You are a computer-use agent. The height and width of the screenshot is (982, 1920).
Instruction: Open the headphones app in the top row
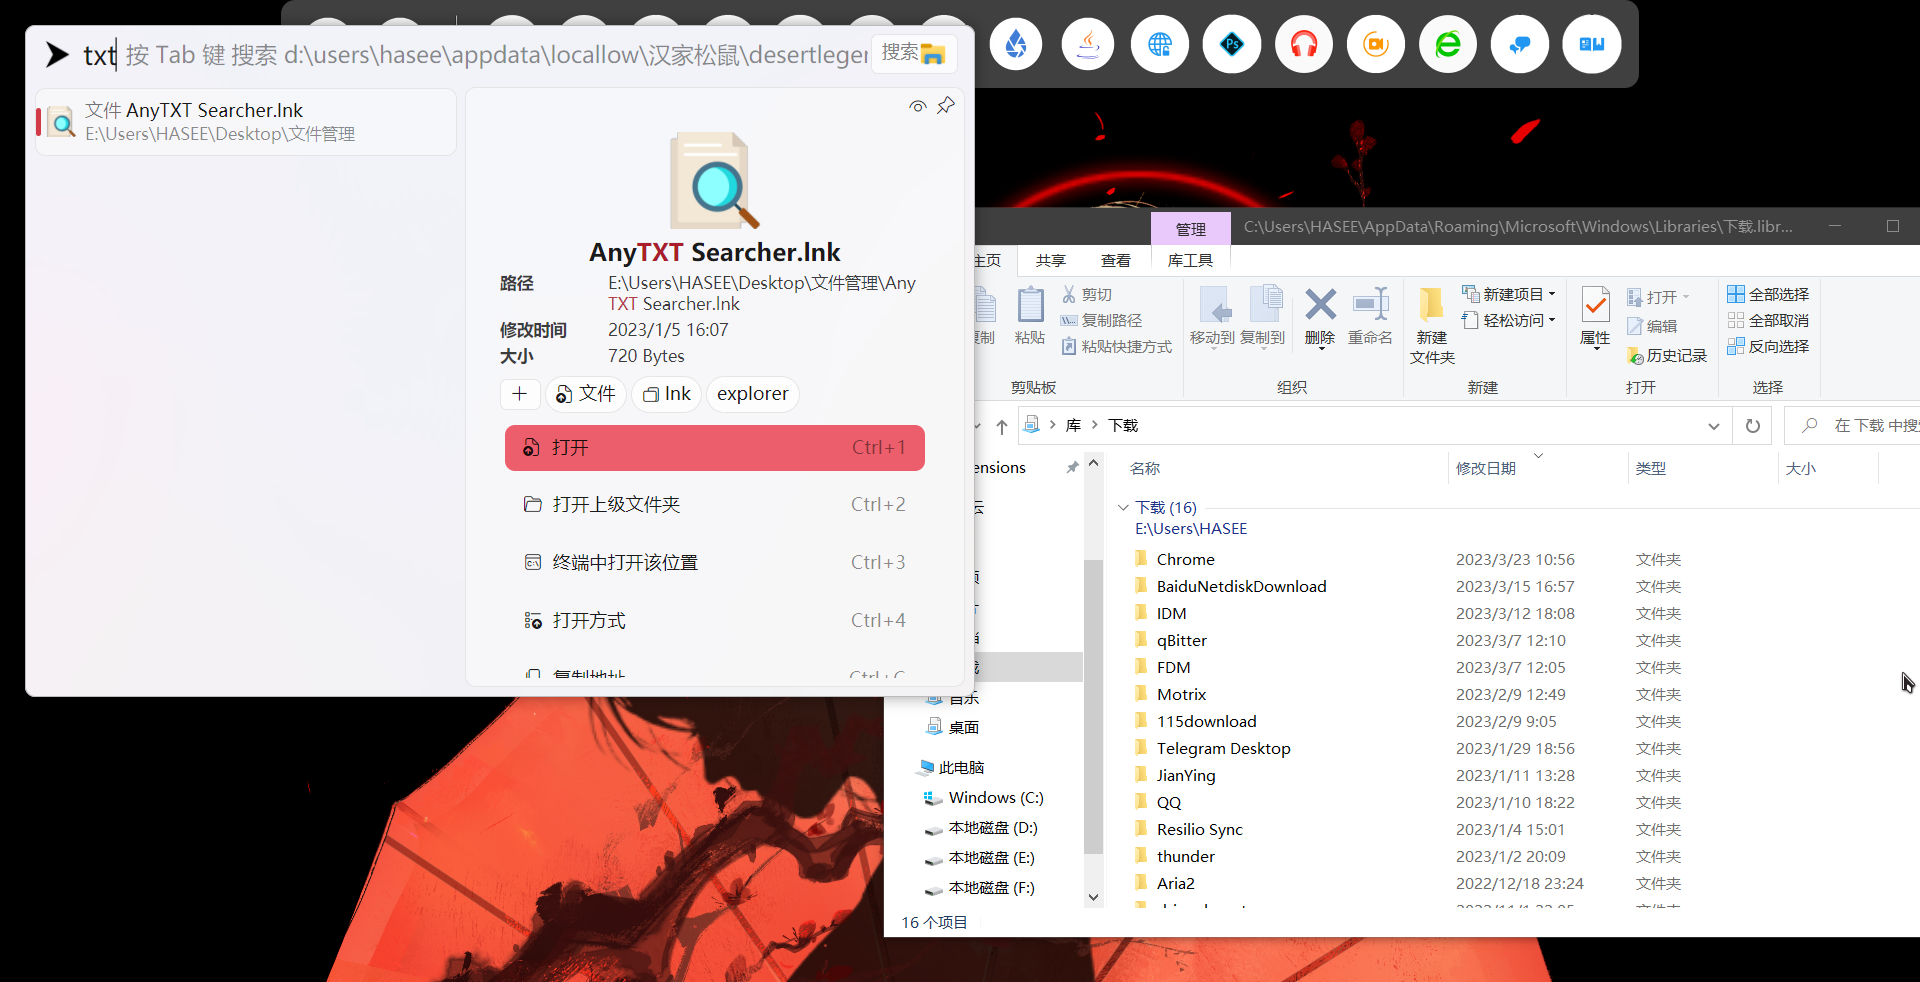(x=1303, y=44)
